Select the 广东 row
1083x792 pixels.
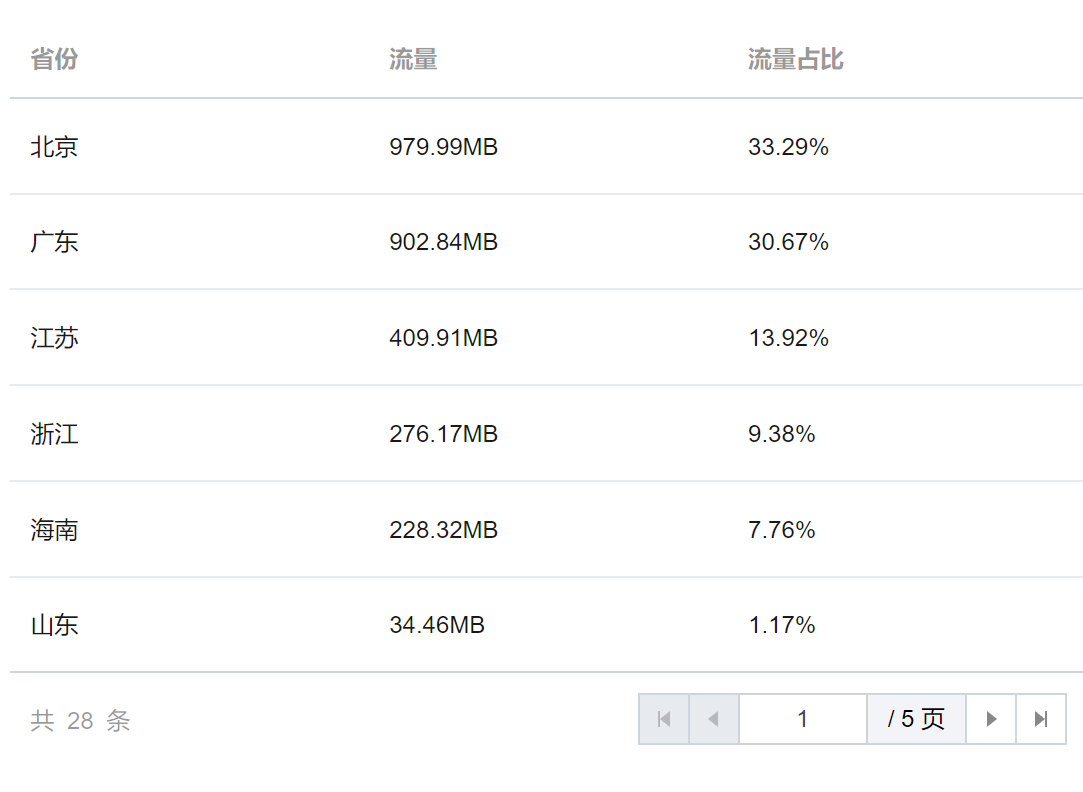point(546,242)
